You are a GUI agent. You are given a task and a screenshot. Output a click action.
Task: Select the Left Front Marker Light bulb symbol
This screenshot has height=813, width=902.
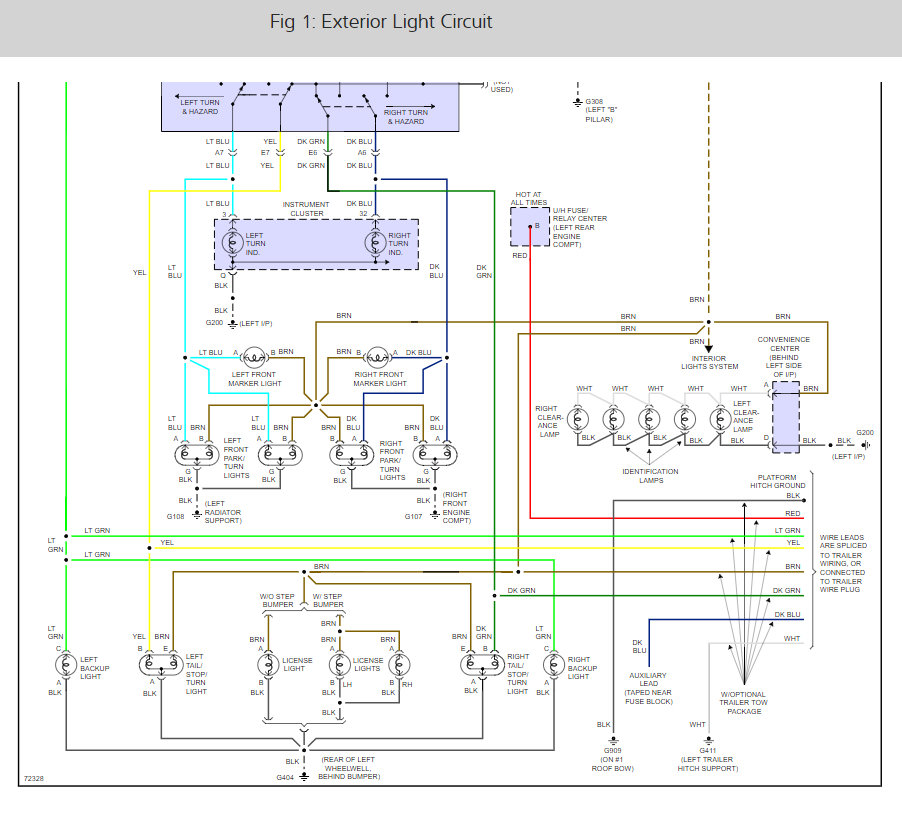click(x=254, y=357)
